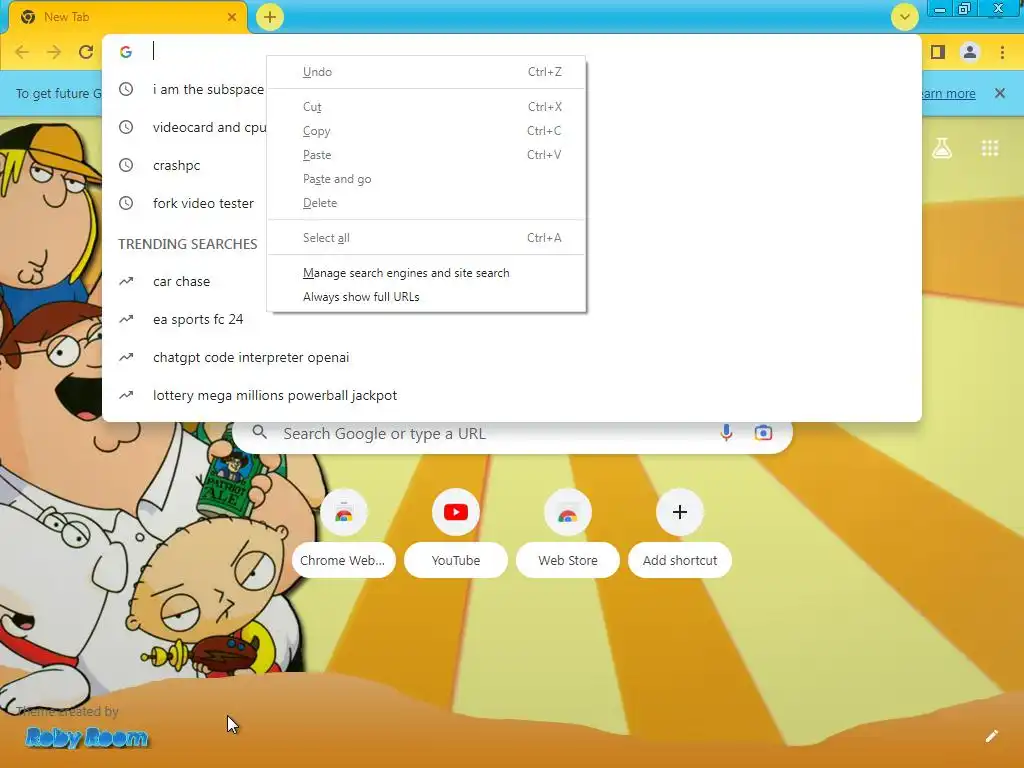Follow the Learn more link
Screen dimensions: 1024x768
click(x=949, y=93)
